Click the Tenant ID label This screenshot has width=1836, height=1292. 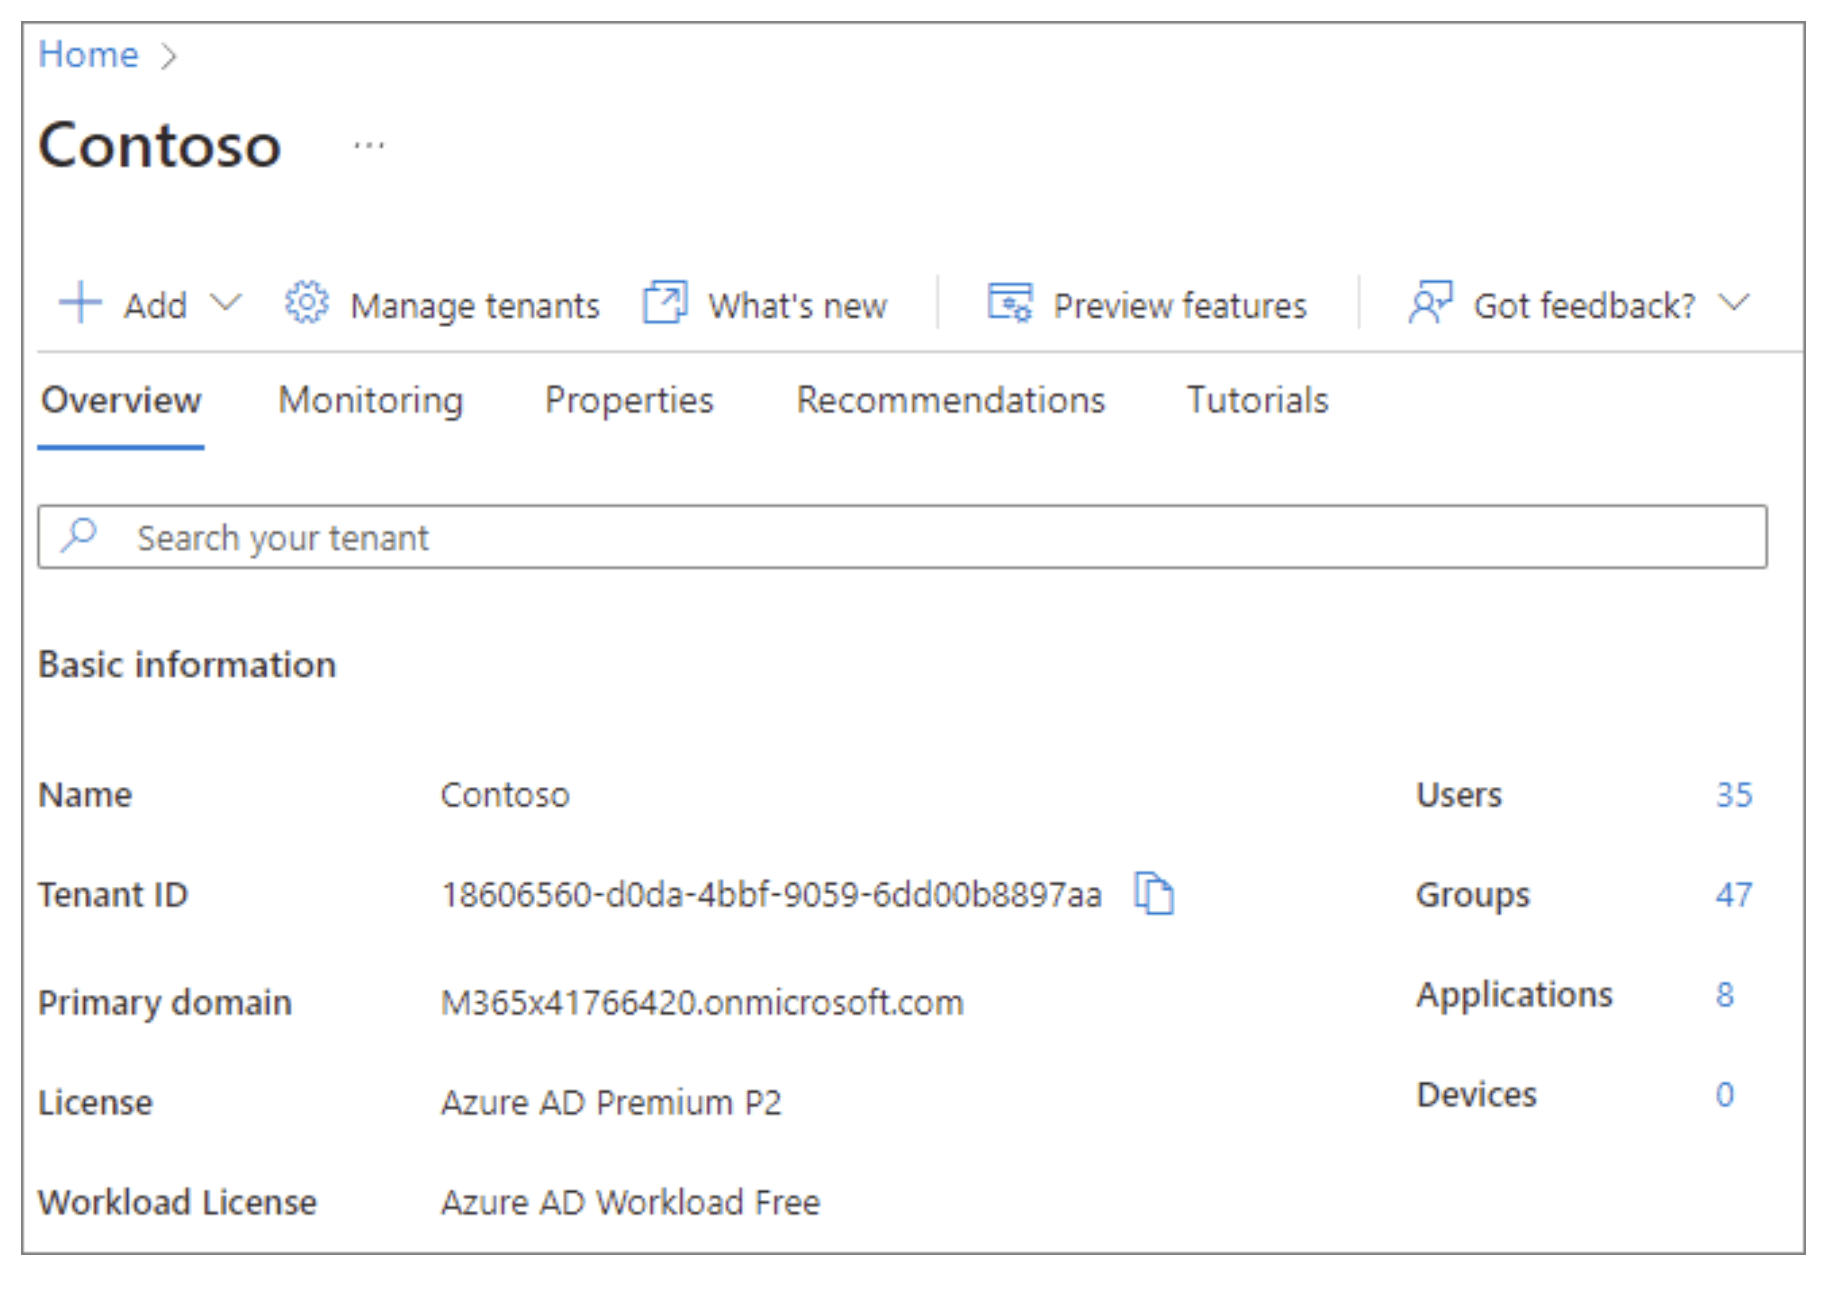[113, 895]
